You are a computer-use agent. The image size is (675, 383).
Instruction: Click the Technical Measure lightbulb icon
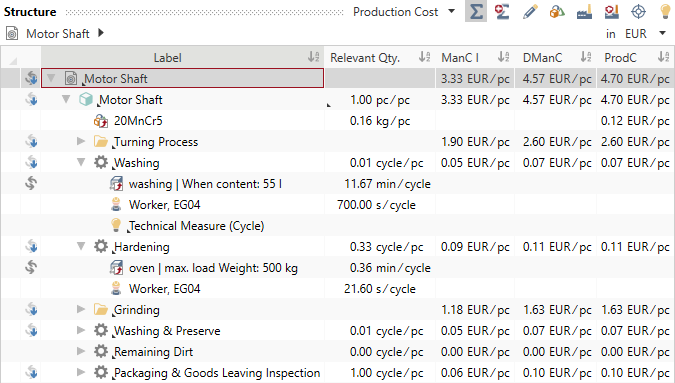(116, 225)
